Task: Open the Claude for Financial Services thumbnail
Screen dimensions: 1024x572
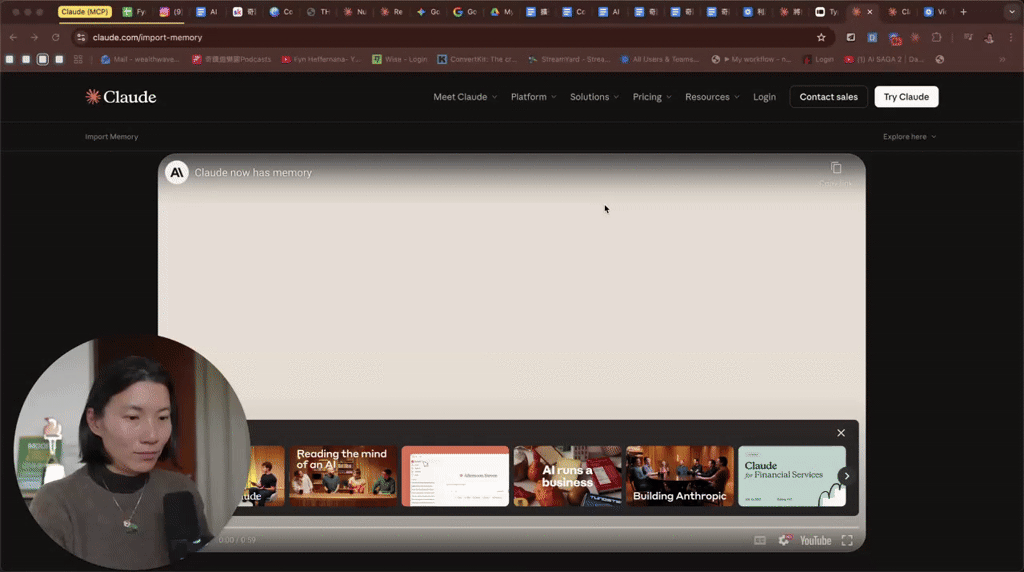Action: tap(792, 476)
